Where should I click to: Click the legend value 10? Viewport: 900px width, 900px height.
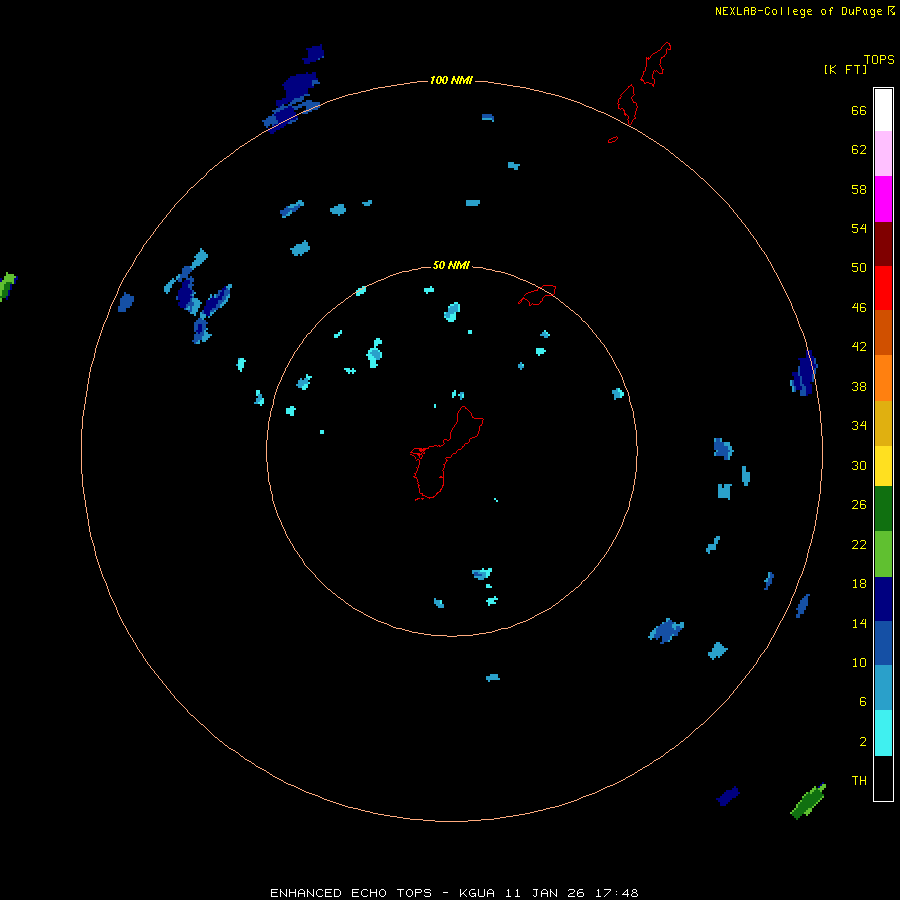[x=859, y=662]
